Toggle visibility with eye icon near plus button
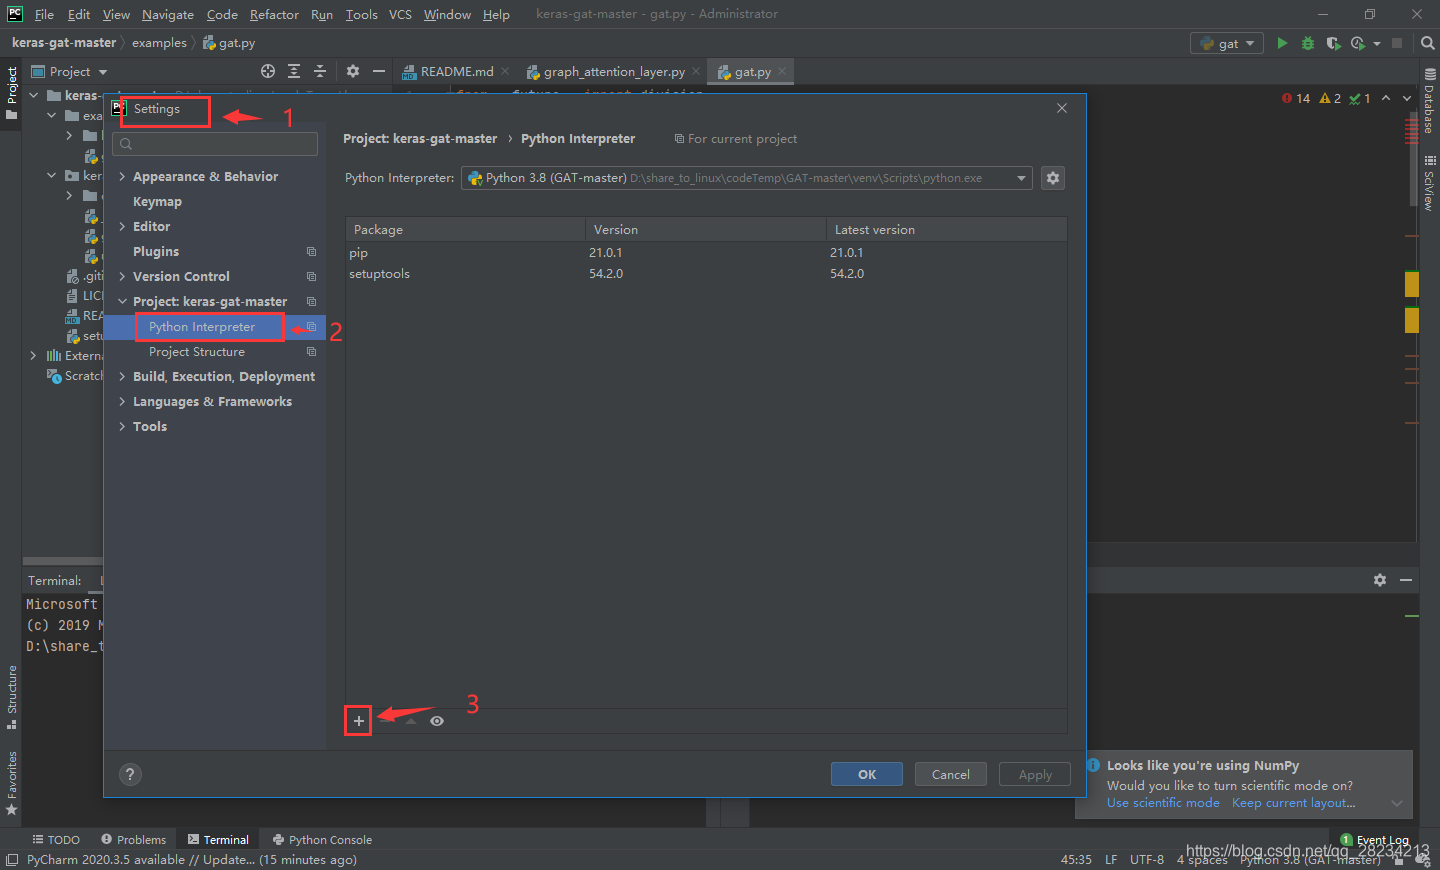 (x=436, y=720)
